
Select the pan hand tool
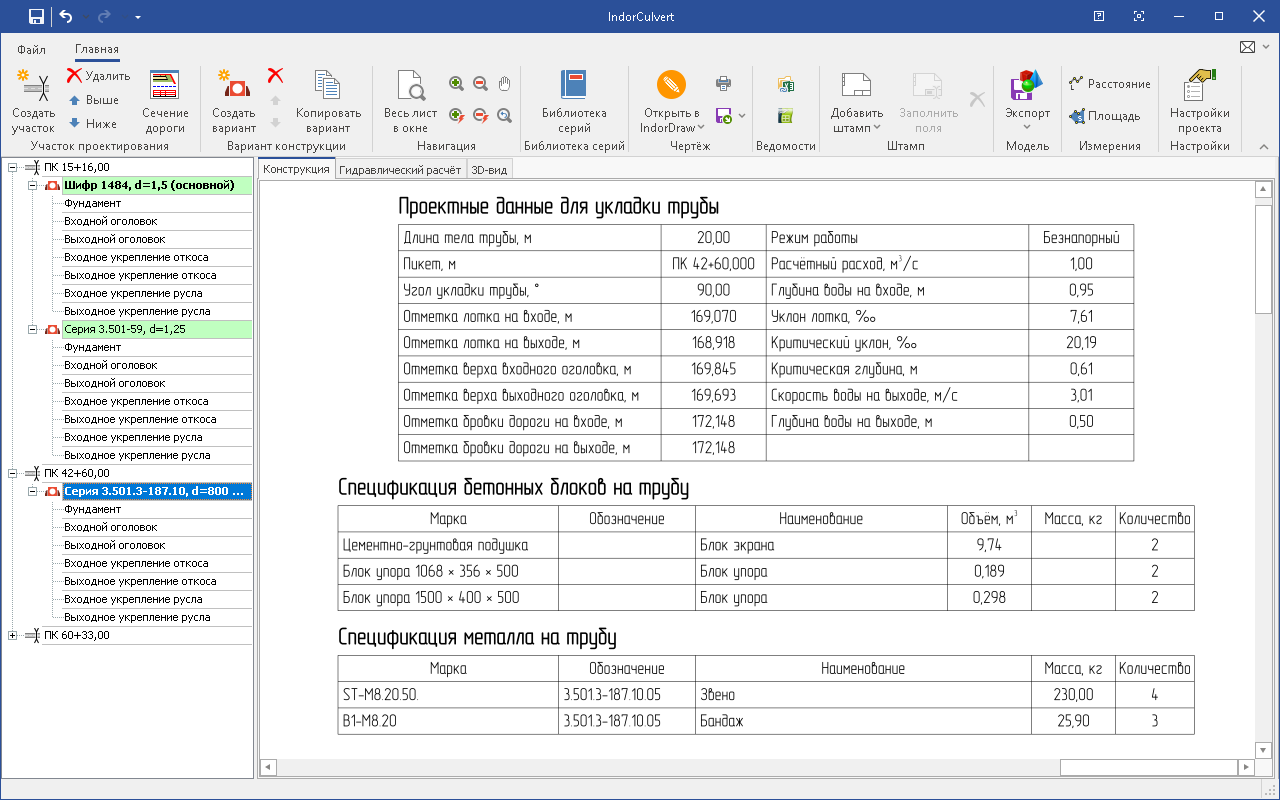click(x=505, y=84)
